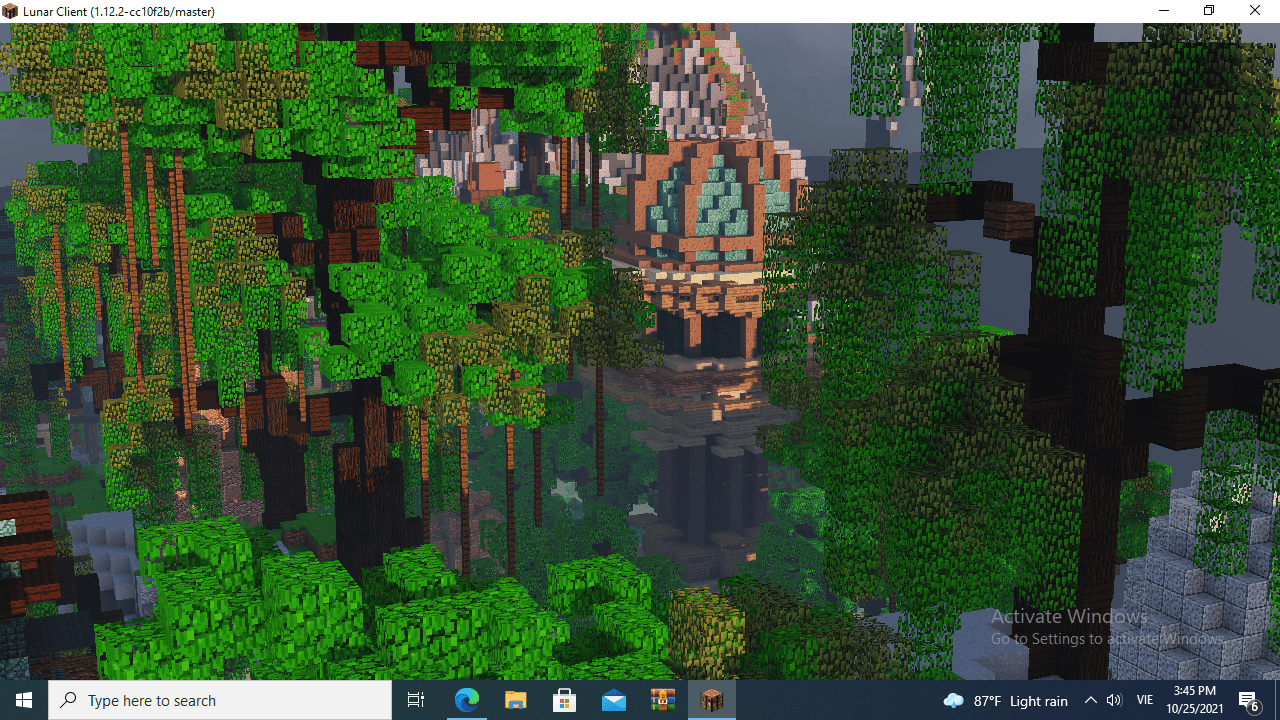1280x720 pixels.
Task: Open the weather widget showing Light rain
Action: pyautogui.click(x=1006, y=700)
